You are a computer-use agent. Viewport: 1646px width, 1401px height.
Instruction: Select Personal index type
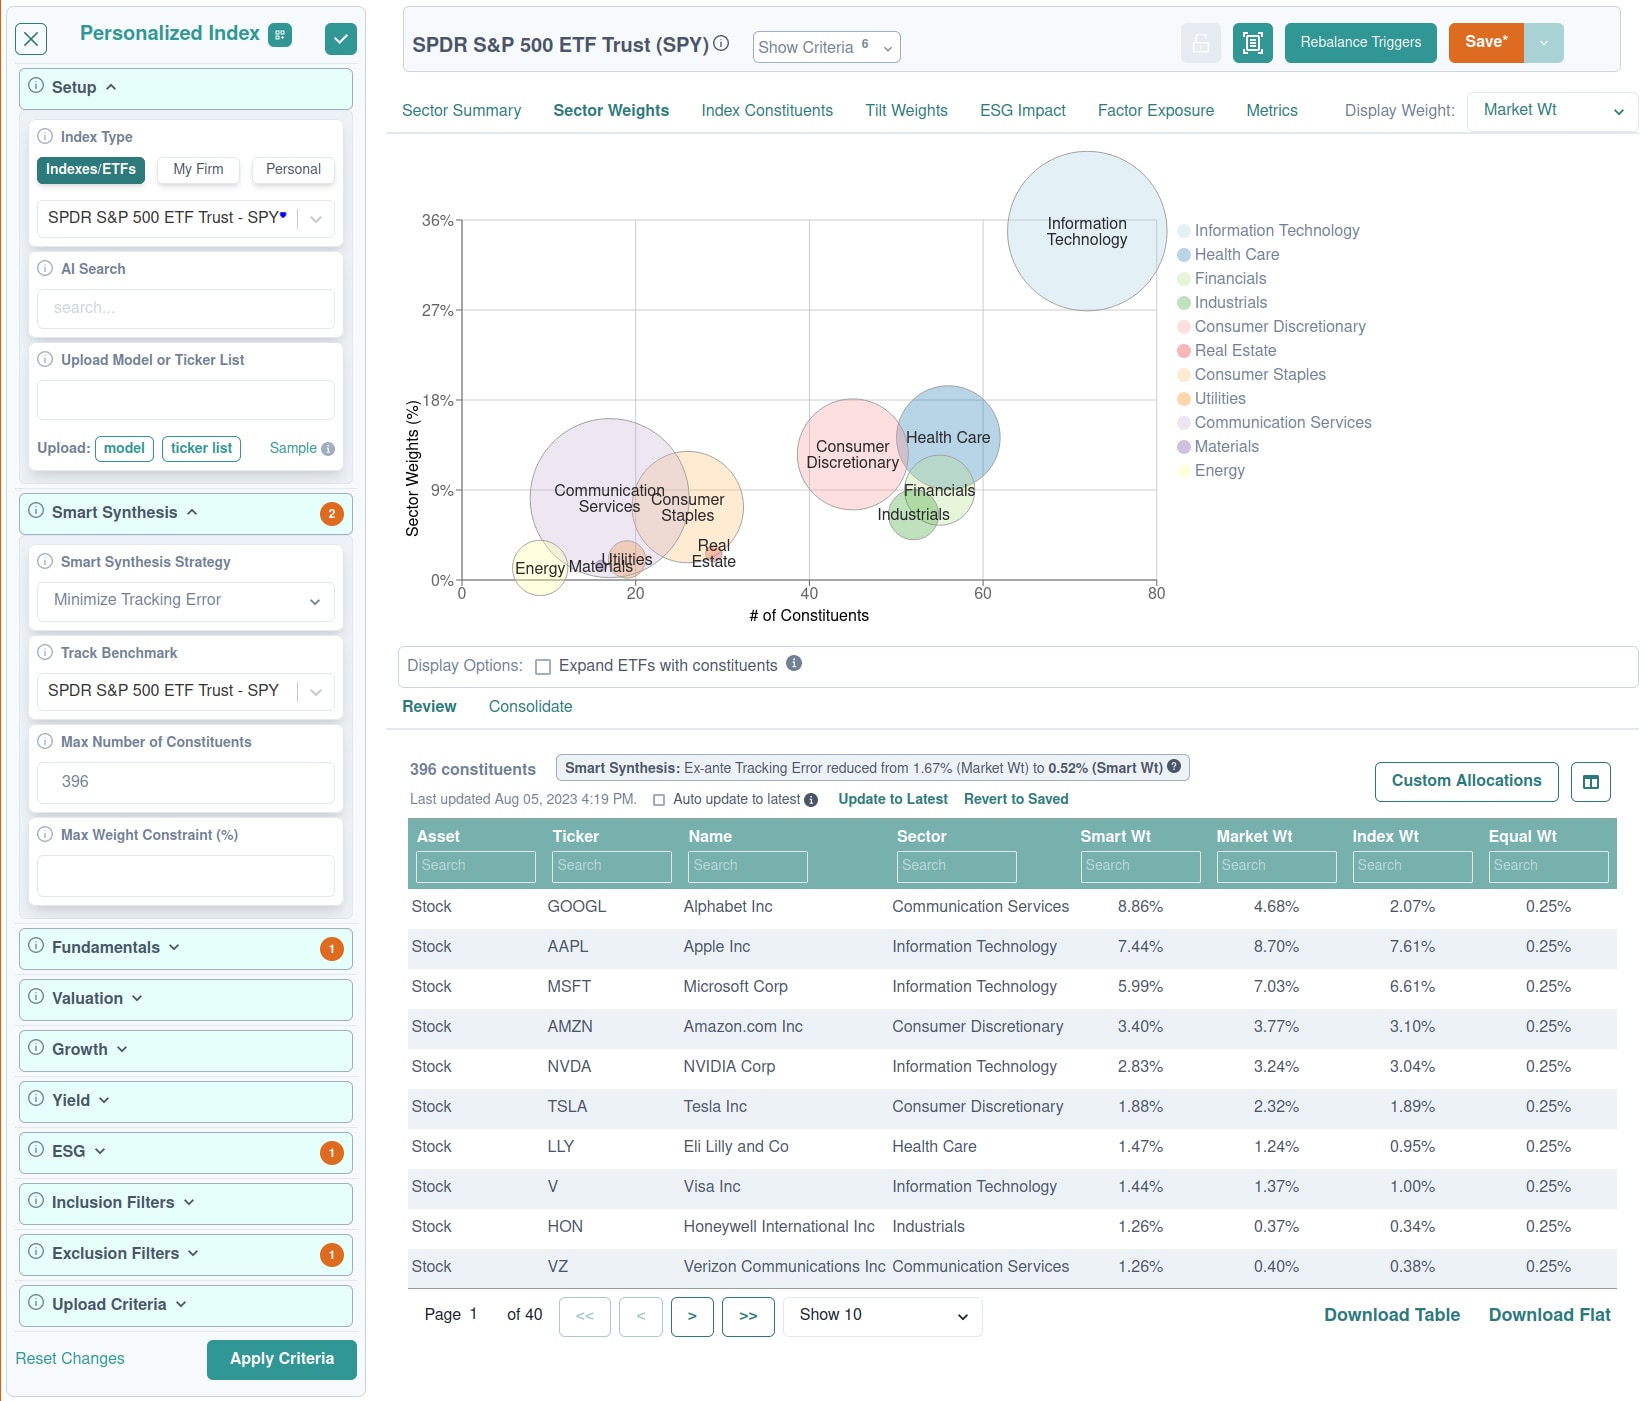click(293, 170)
